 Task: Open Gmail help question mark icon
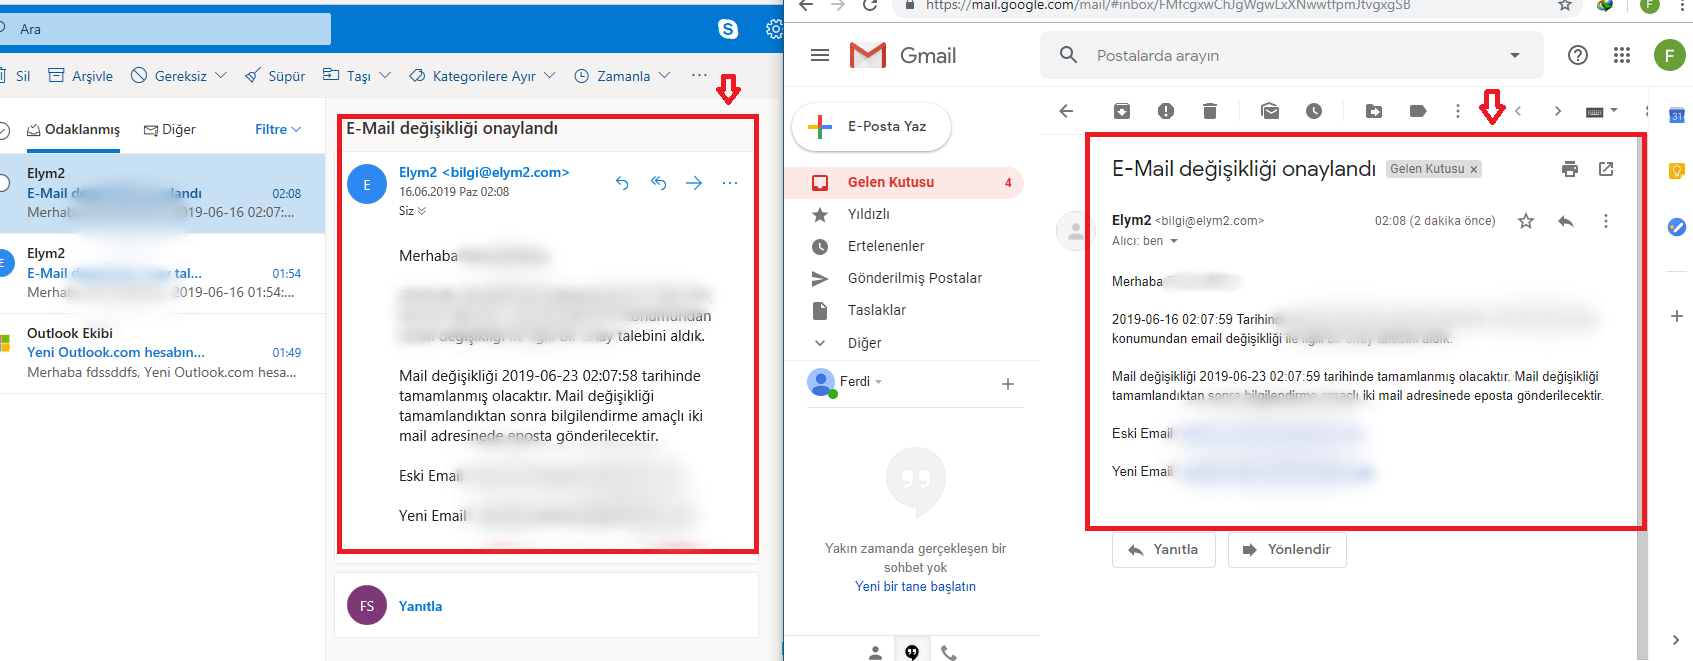tap(1578, 55)
